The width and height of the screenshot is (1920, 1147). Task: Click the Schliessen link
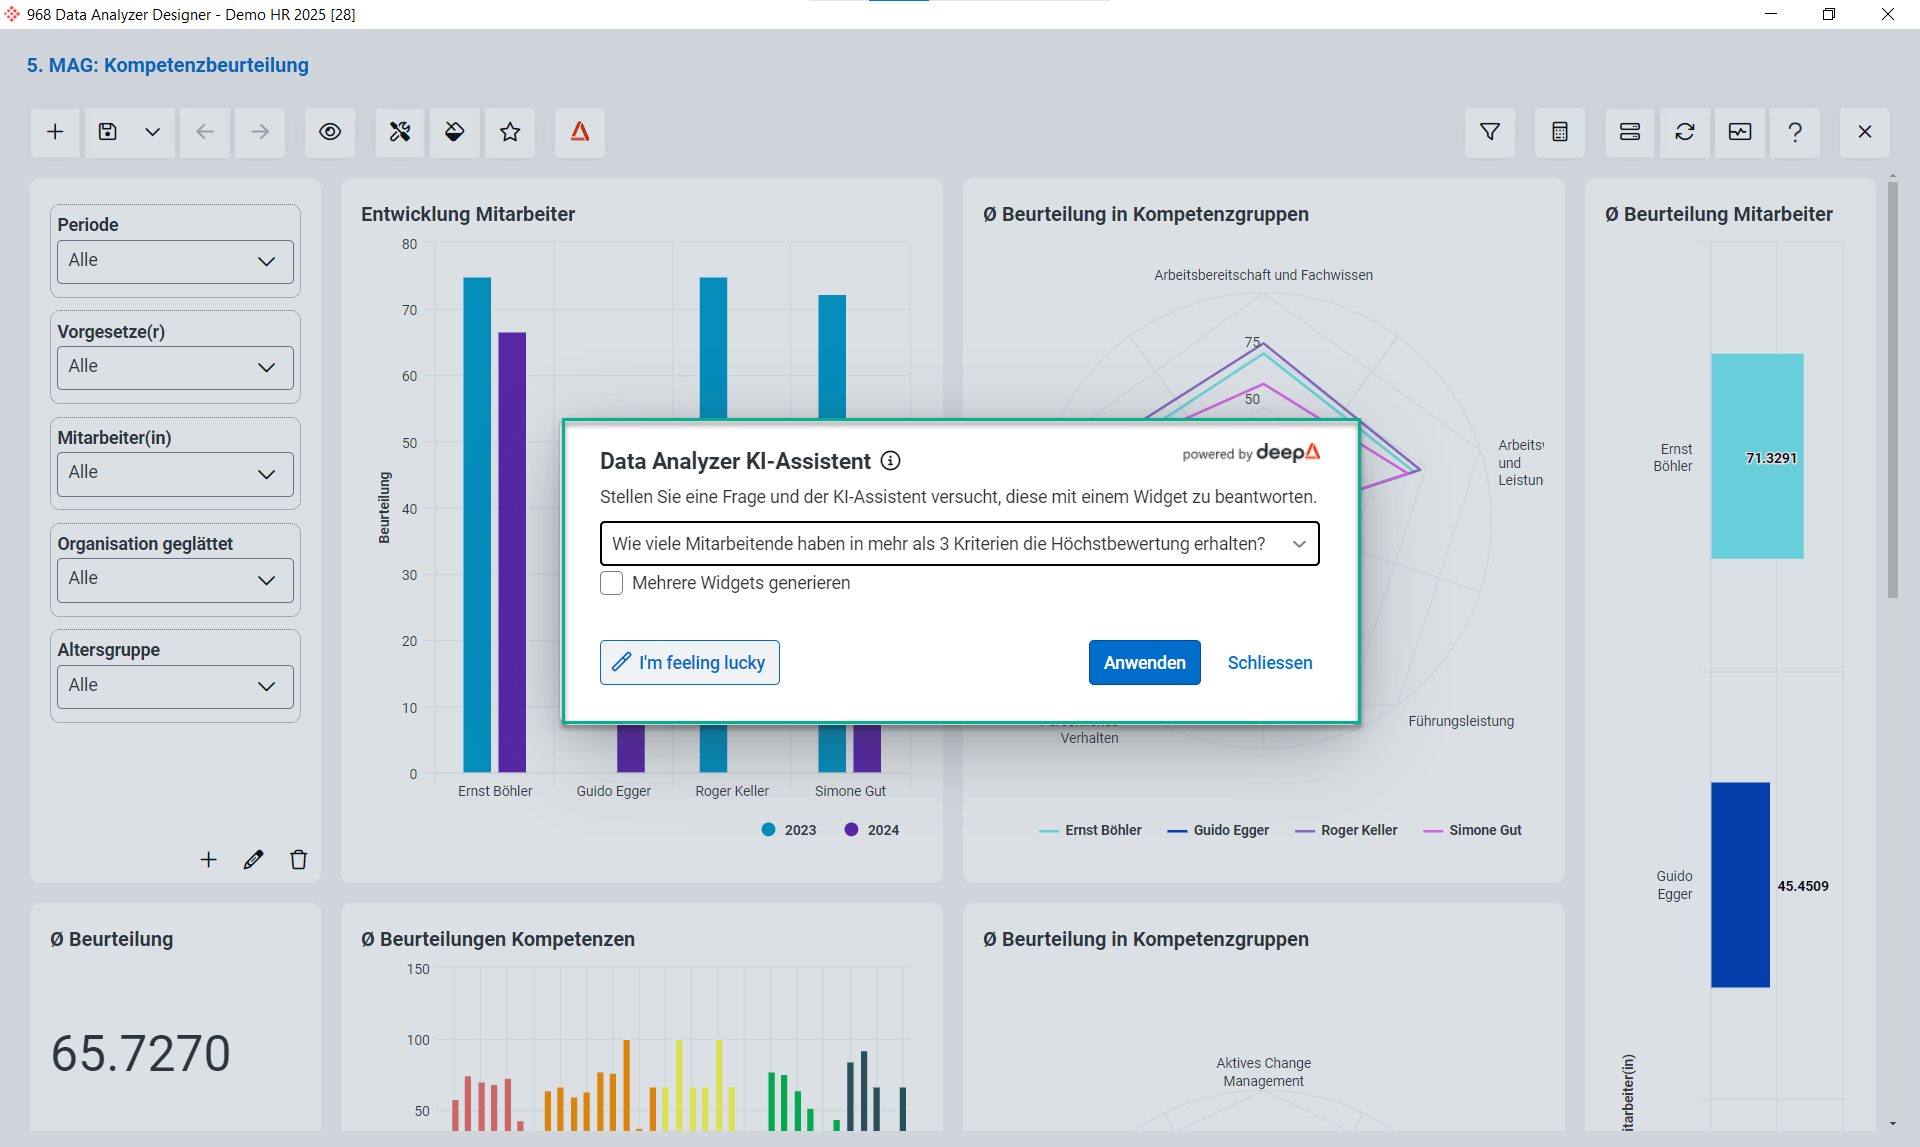[x=1270, y=663]
